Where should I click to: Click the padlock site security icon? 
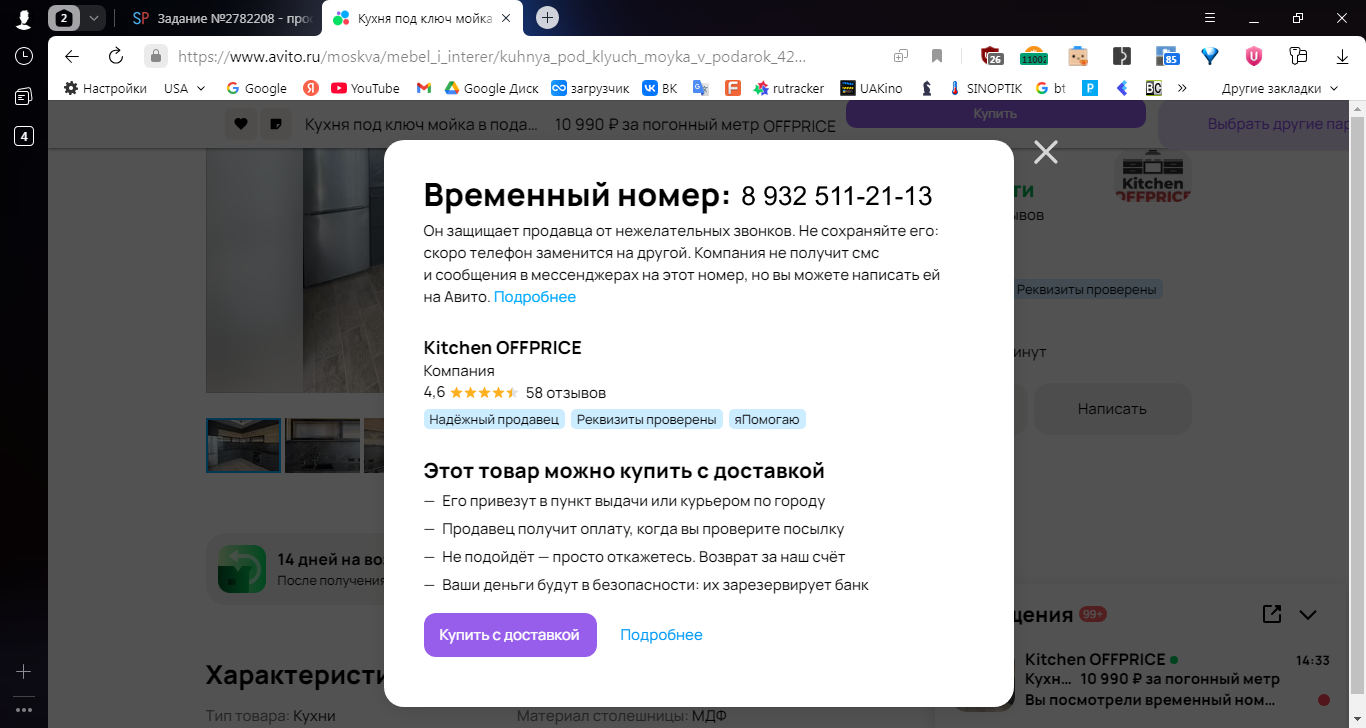155,56
